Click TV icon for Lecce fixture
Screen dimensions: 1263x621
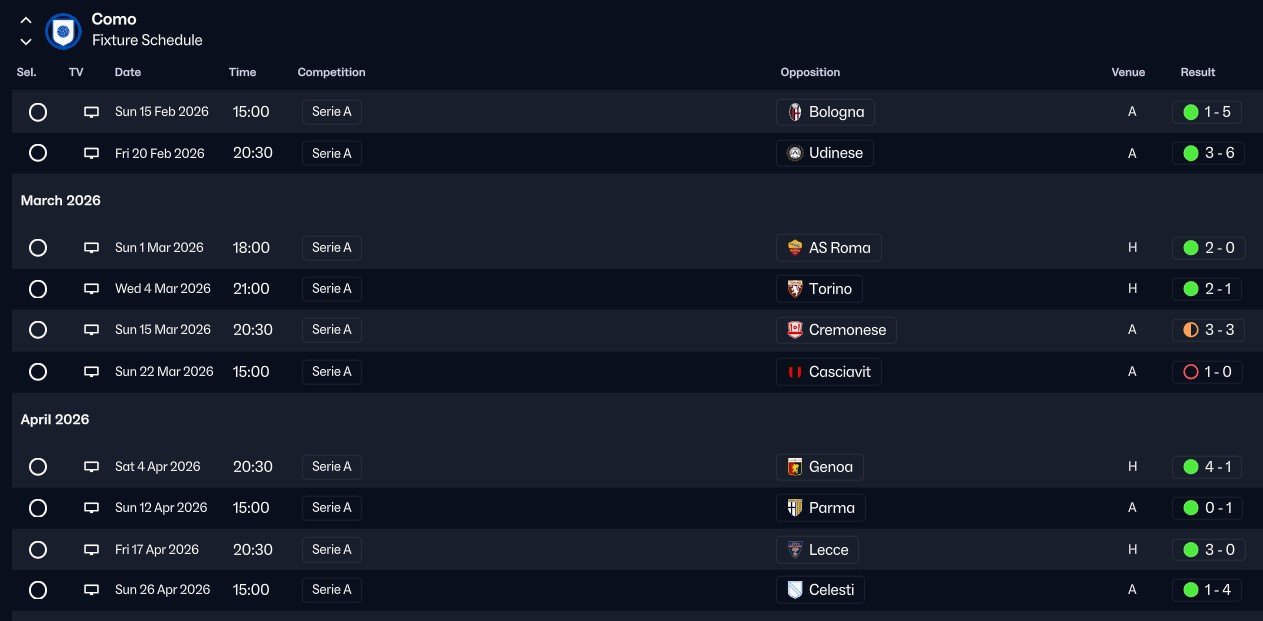click(91, 550)
